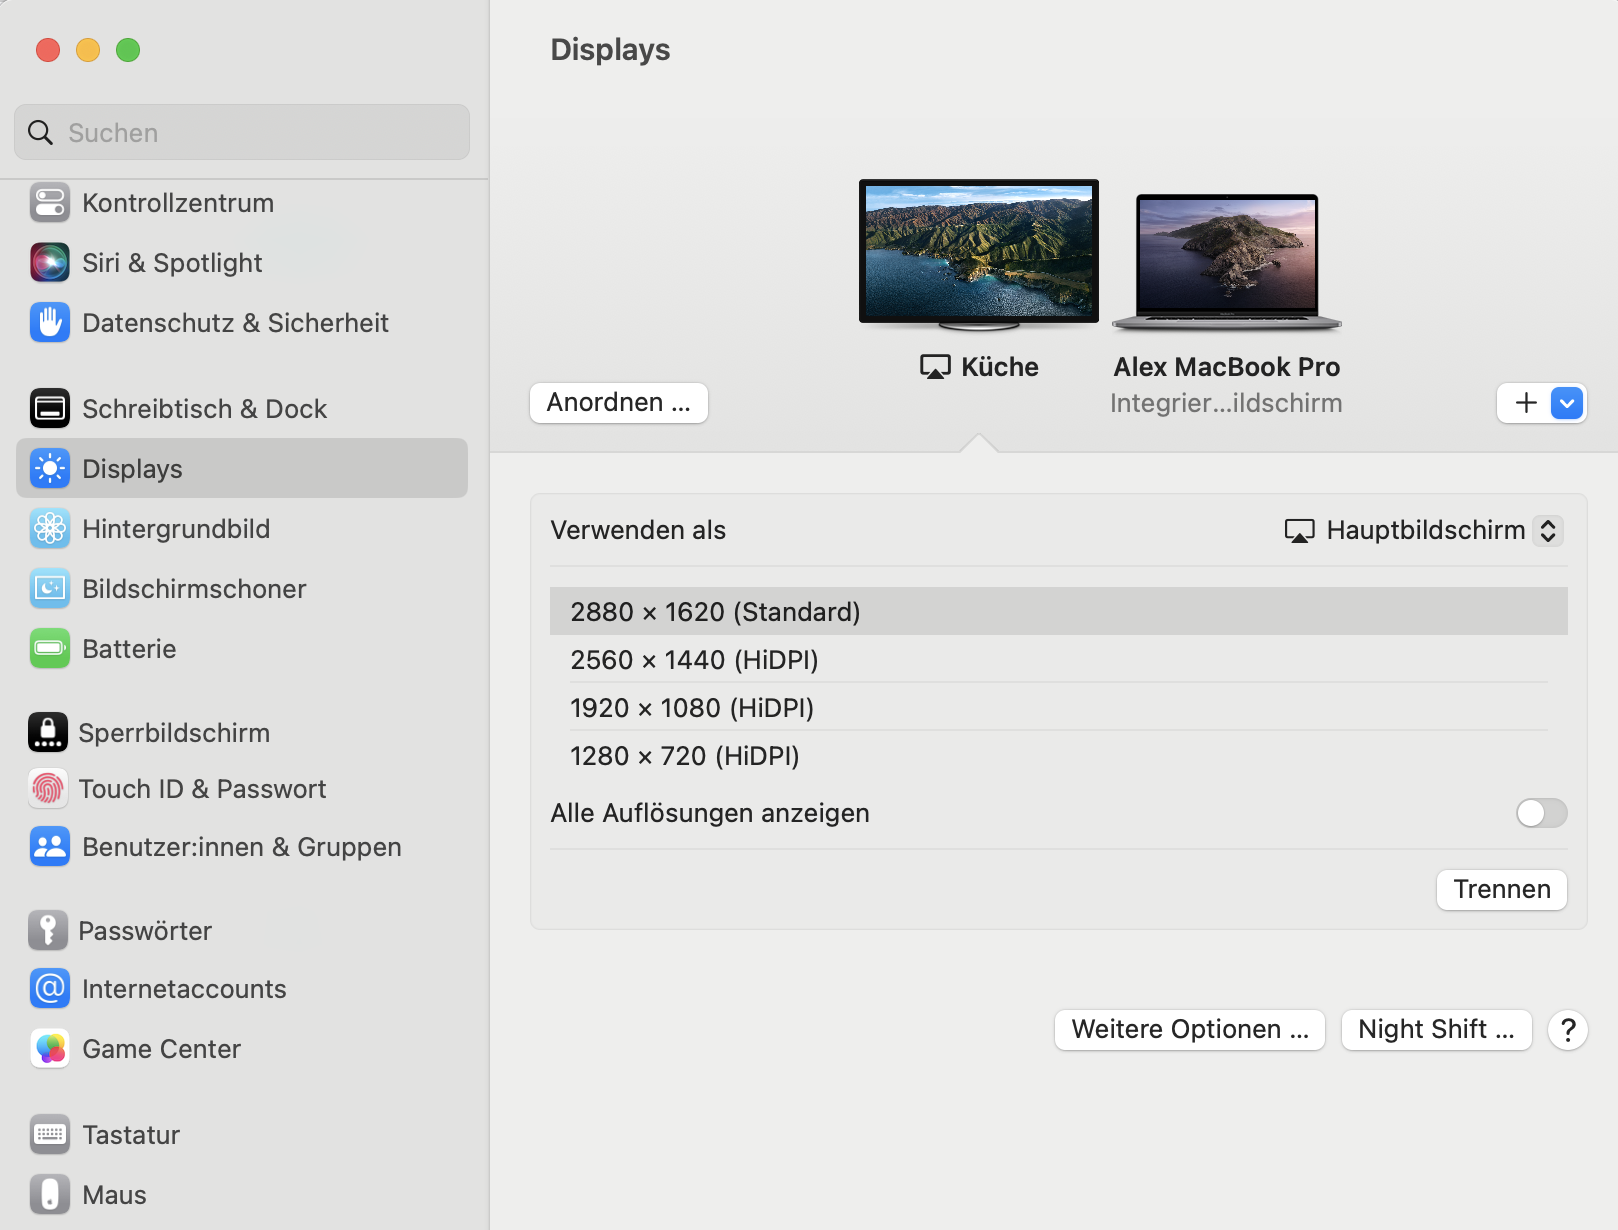Open Night Shift settings
The height and width of the screenshot is (1230, 1618).
(x=1436, y=1029)
